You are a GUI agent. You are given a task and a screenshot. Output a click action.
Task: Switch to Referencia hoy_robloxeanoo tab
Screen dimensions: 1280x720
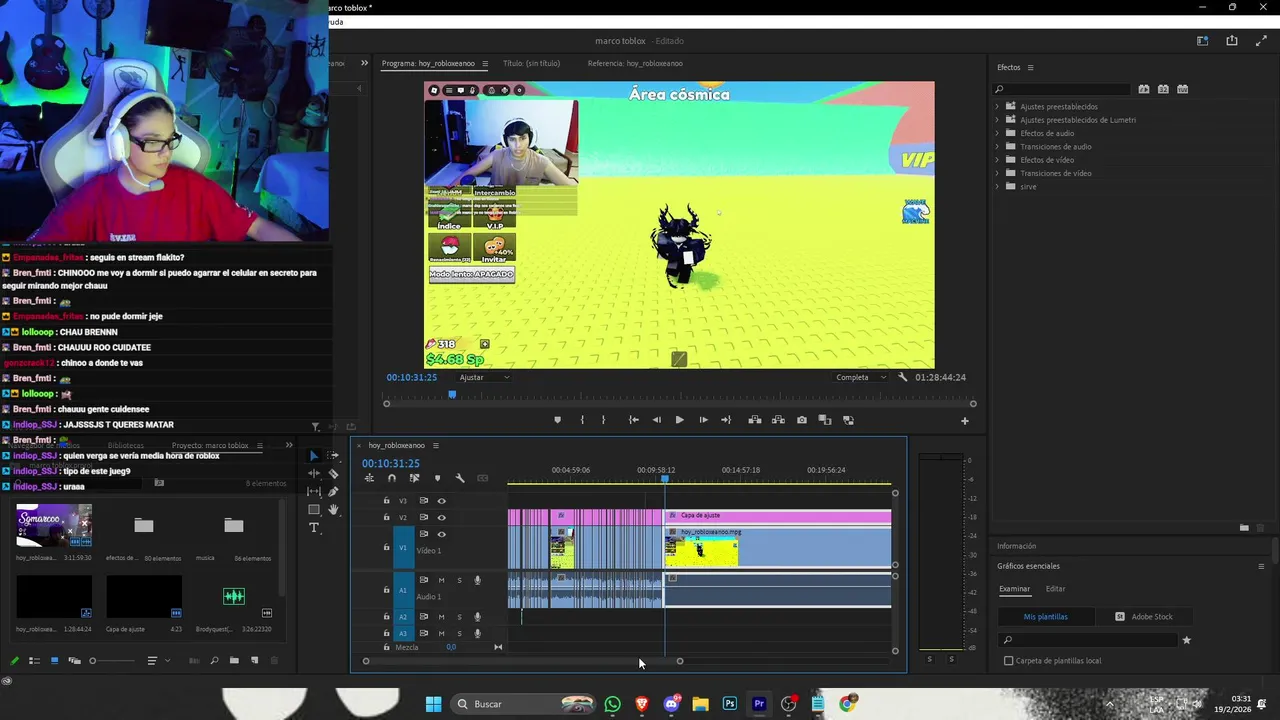pos(635,63)
